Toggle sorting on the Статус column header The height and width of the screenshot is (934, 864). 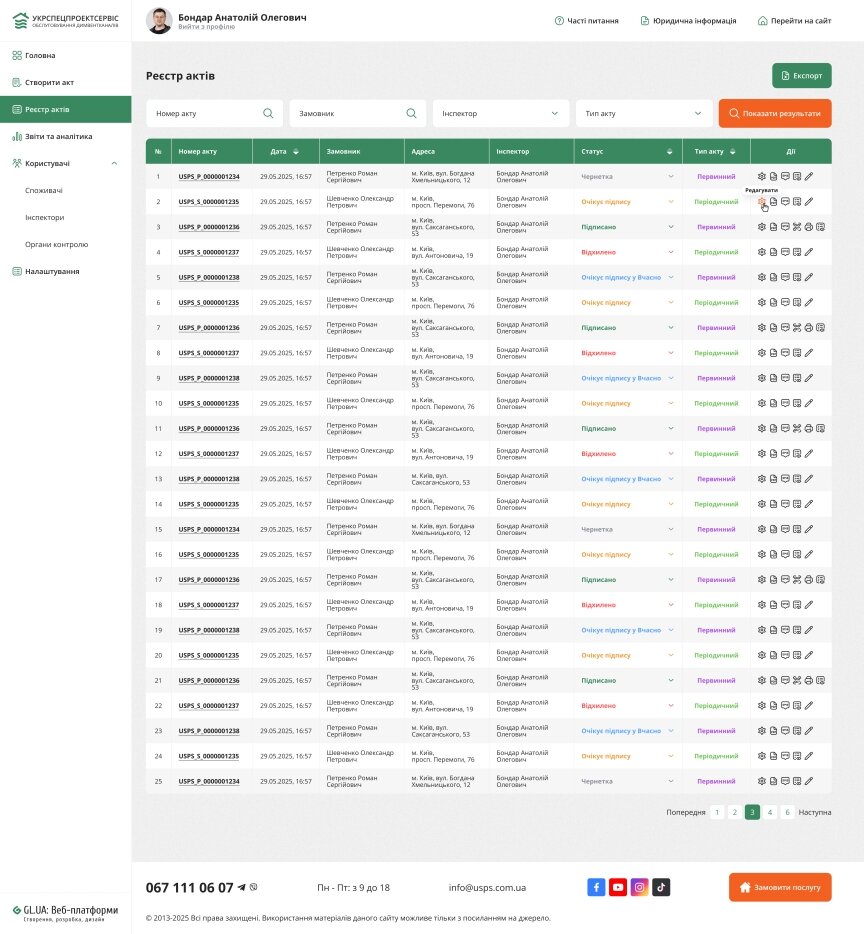[670, 151]
